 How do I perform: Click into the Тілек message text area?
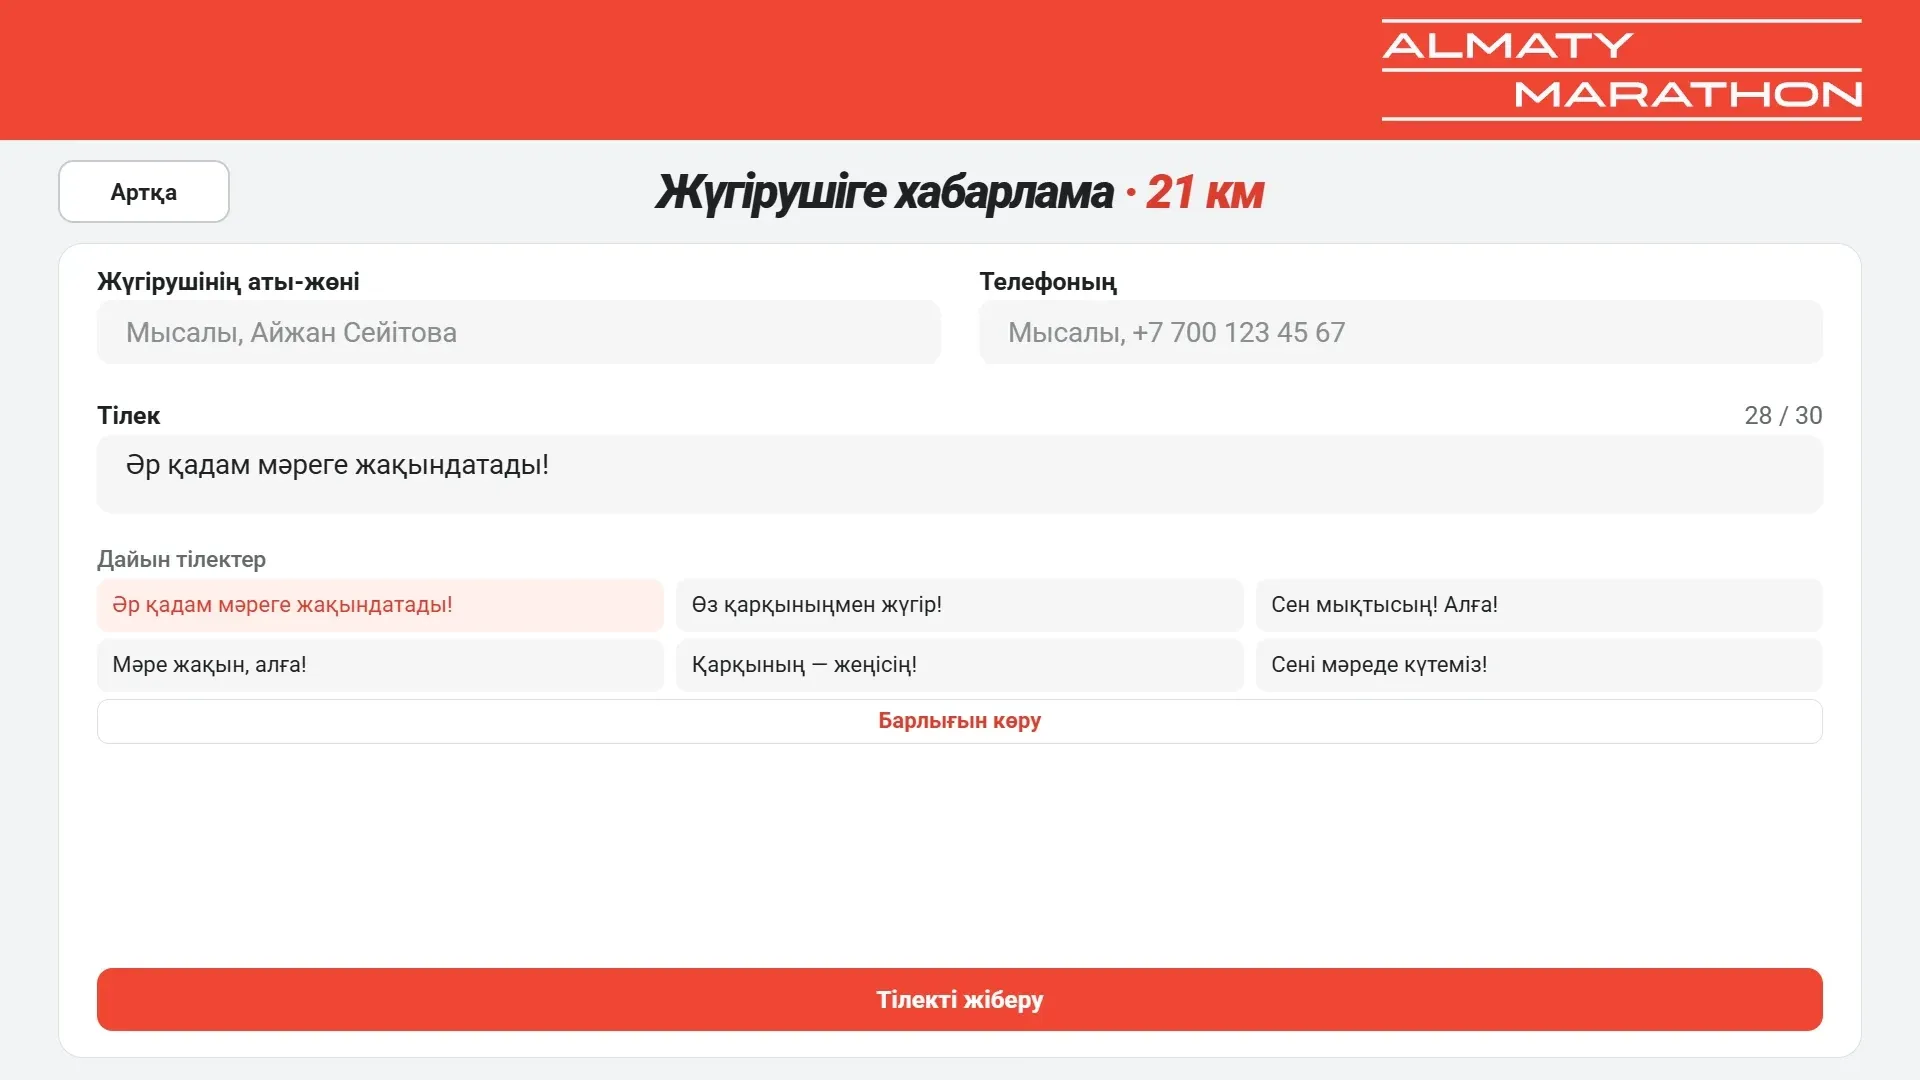click(959, 474)
